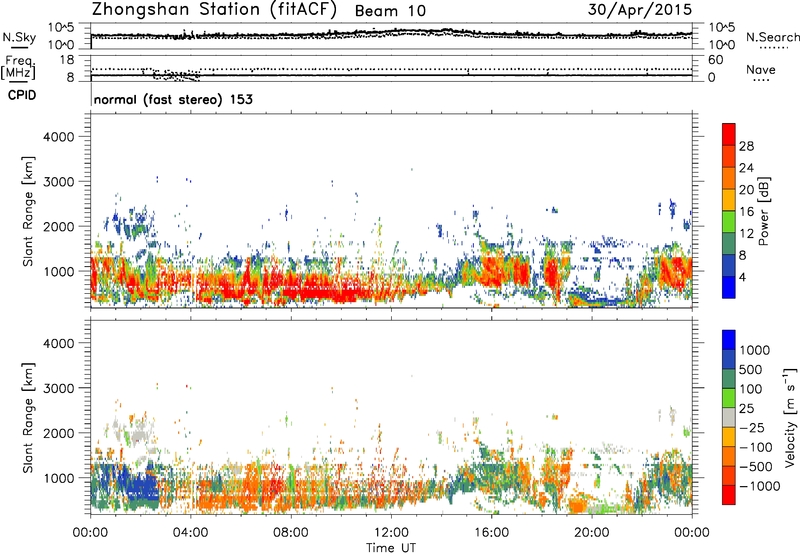Click the 12 label on power colorbar
Screen dimensions: 800x554
[746, 234]
